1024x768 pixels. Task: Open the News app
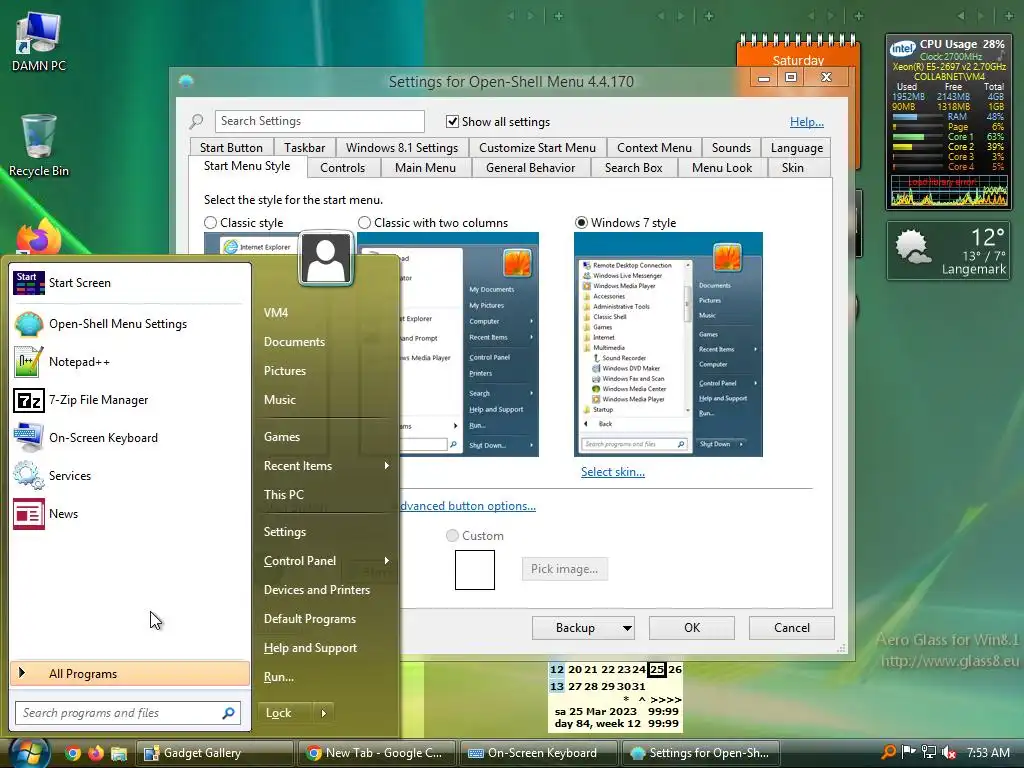coord(129,514)
